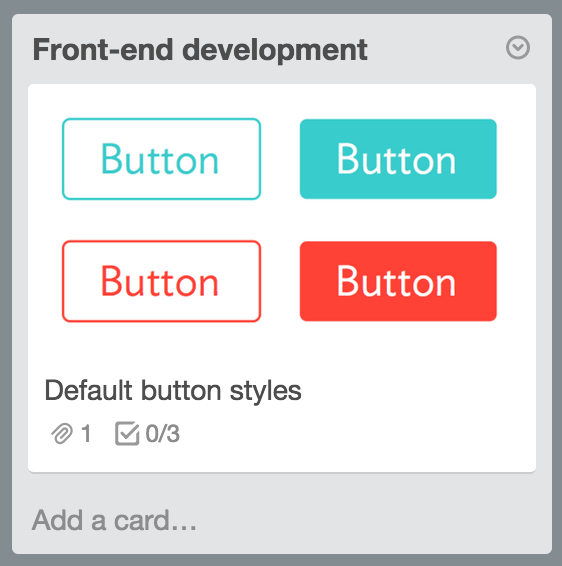The image size is (562, 566).
Task: Click Add a card… link
Action: point(114,520)
